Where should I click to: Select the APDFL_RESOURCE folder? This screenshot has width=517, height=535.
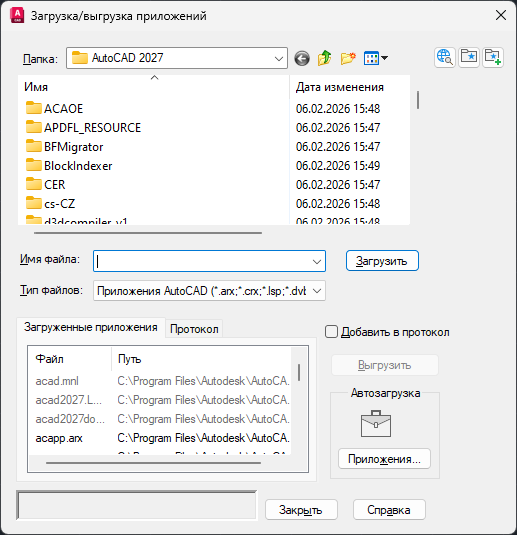coord(84,128)
